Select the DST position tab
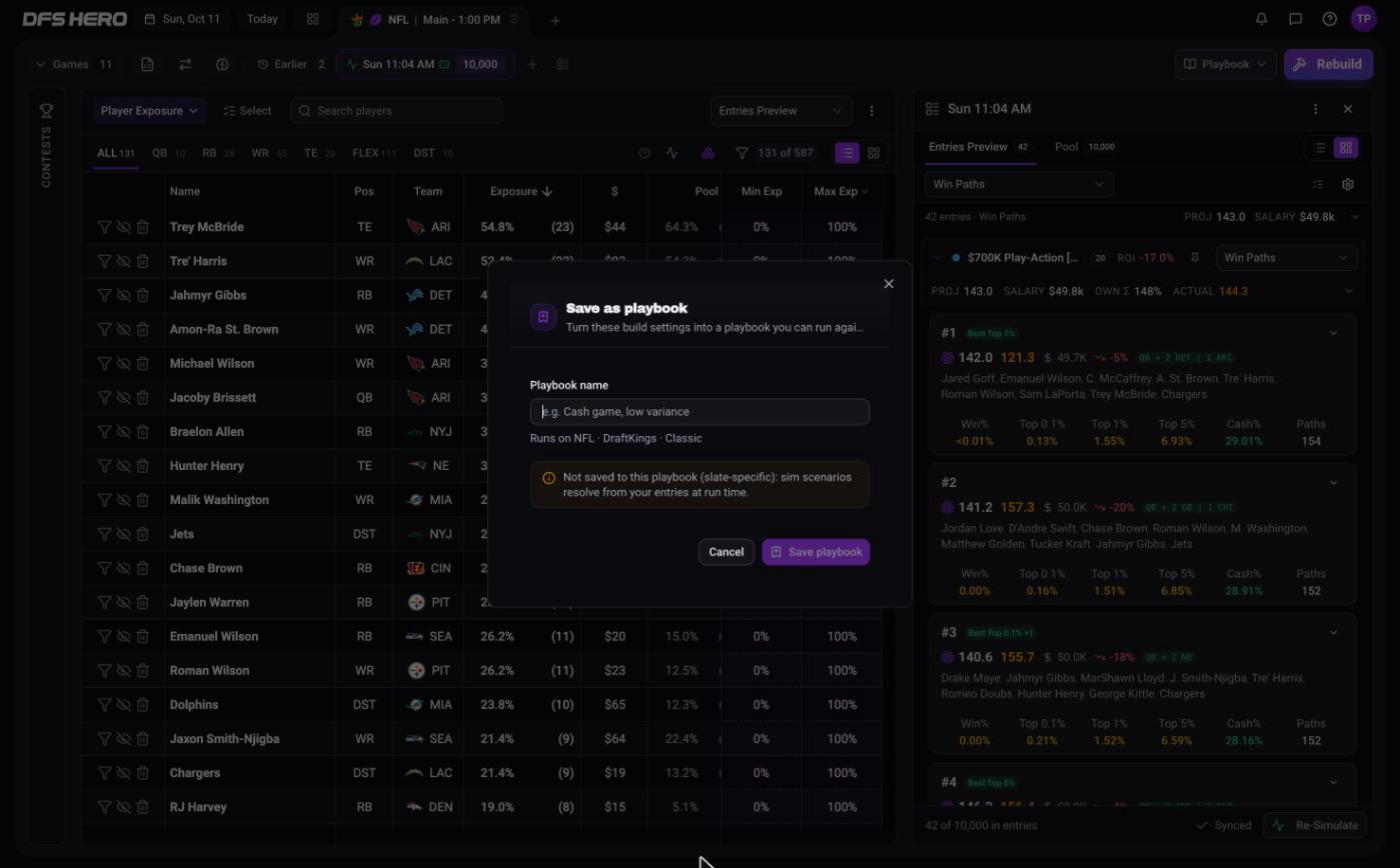The width and height of the screenshot is (1400, 868). [433, 153]
